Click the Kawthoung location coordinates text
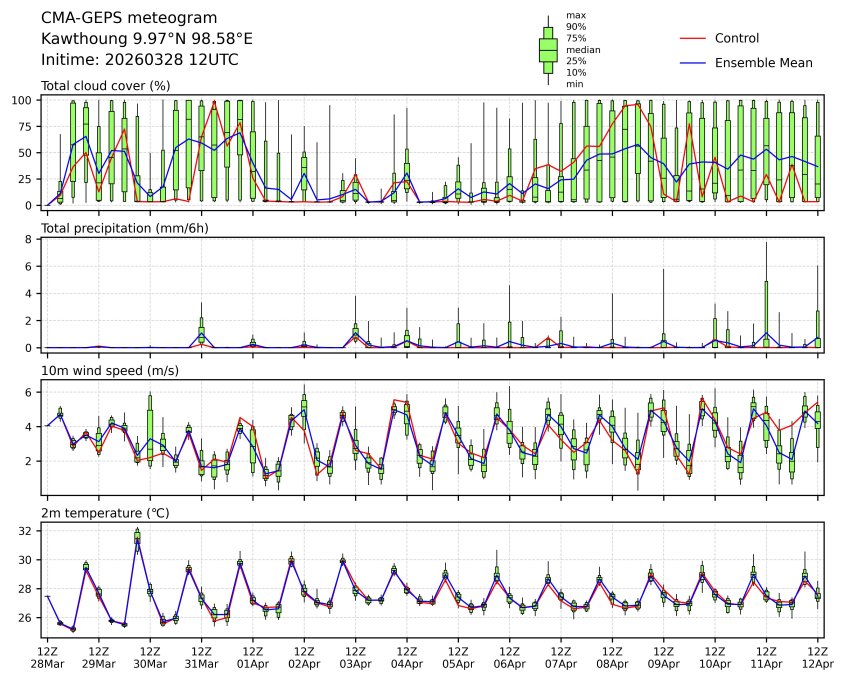Viewport: 845px width, 681px height. (146, 39)
